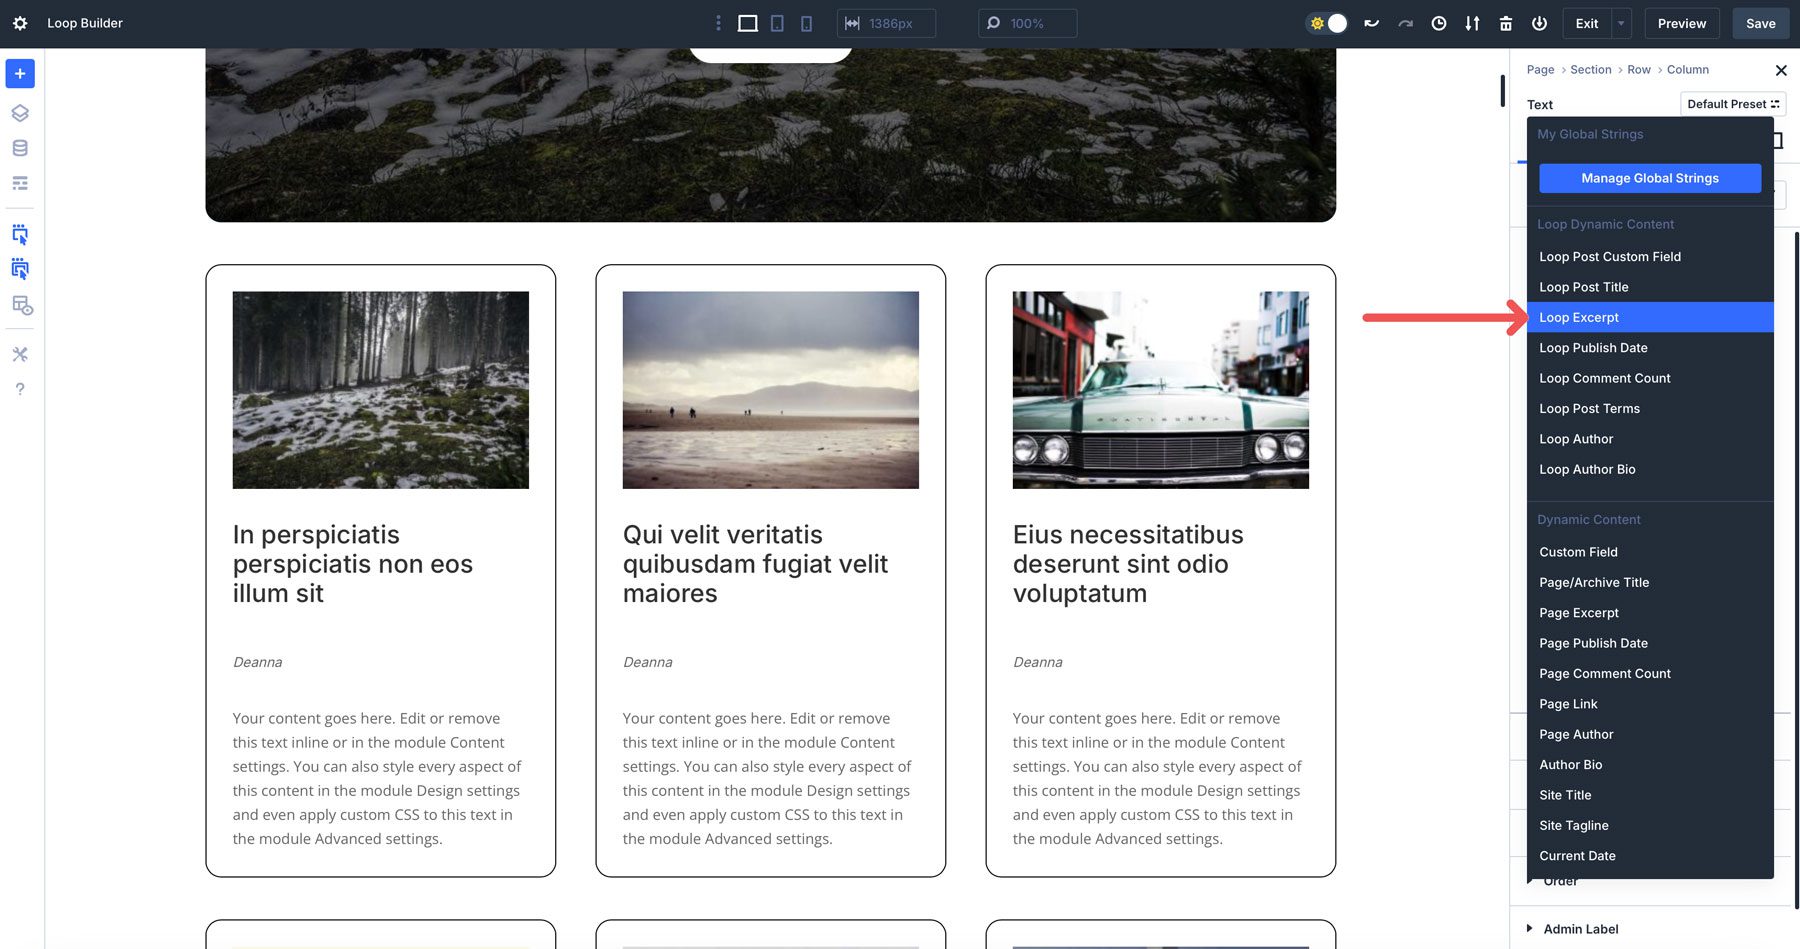Open the editing history clock icon
Viewport: 1800px width, 949px height.
point(1438,22)
